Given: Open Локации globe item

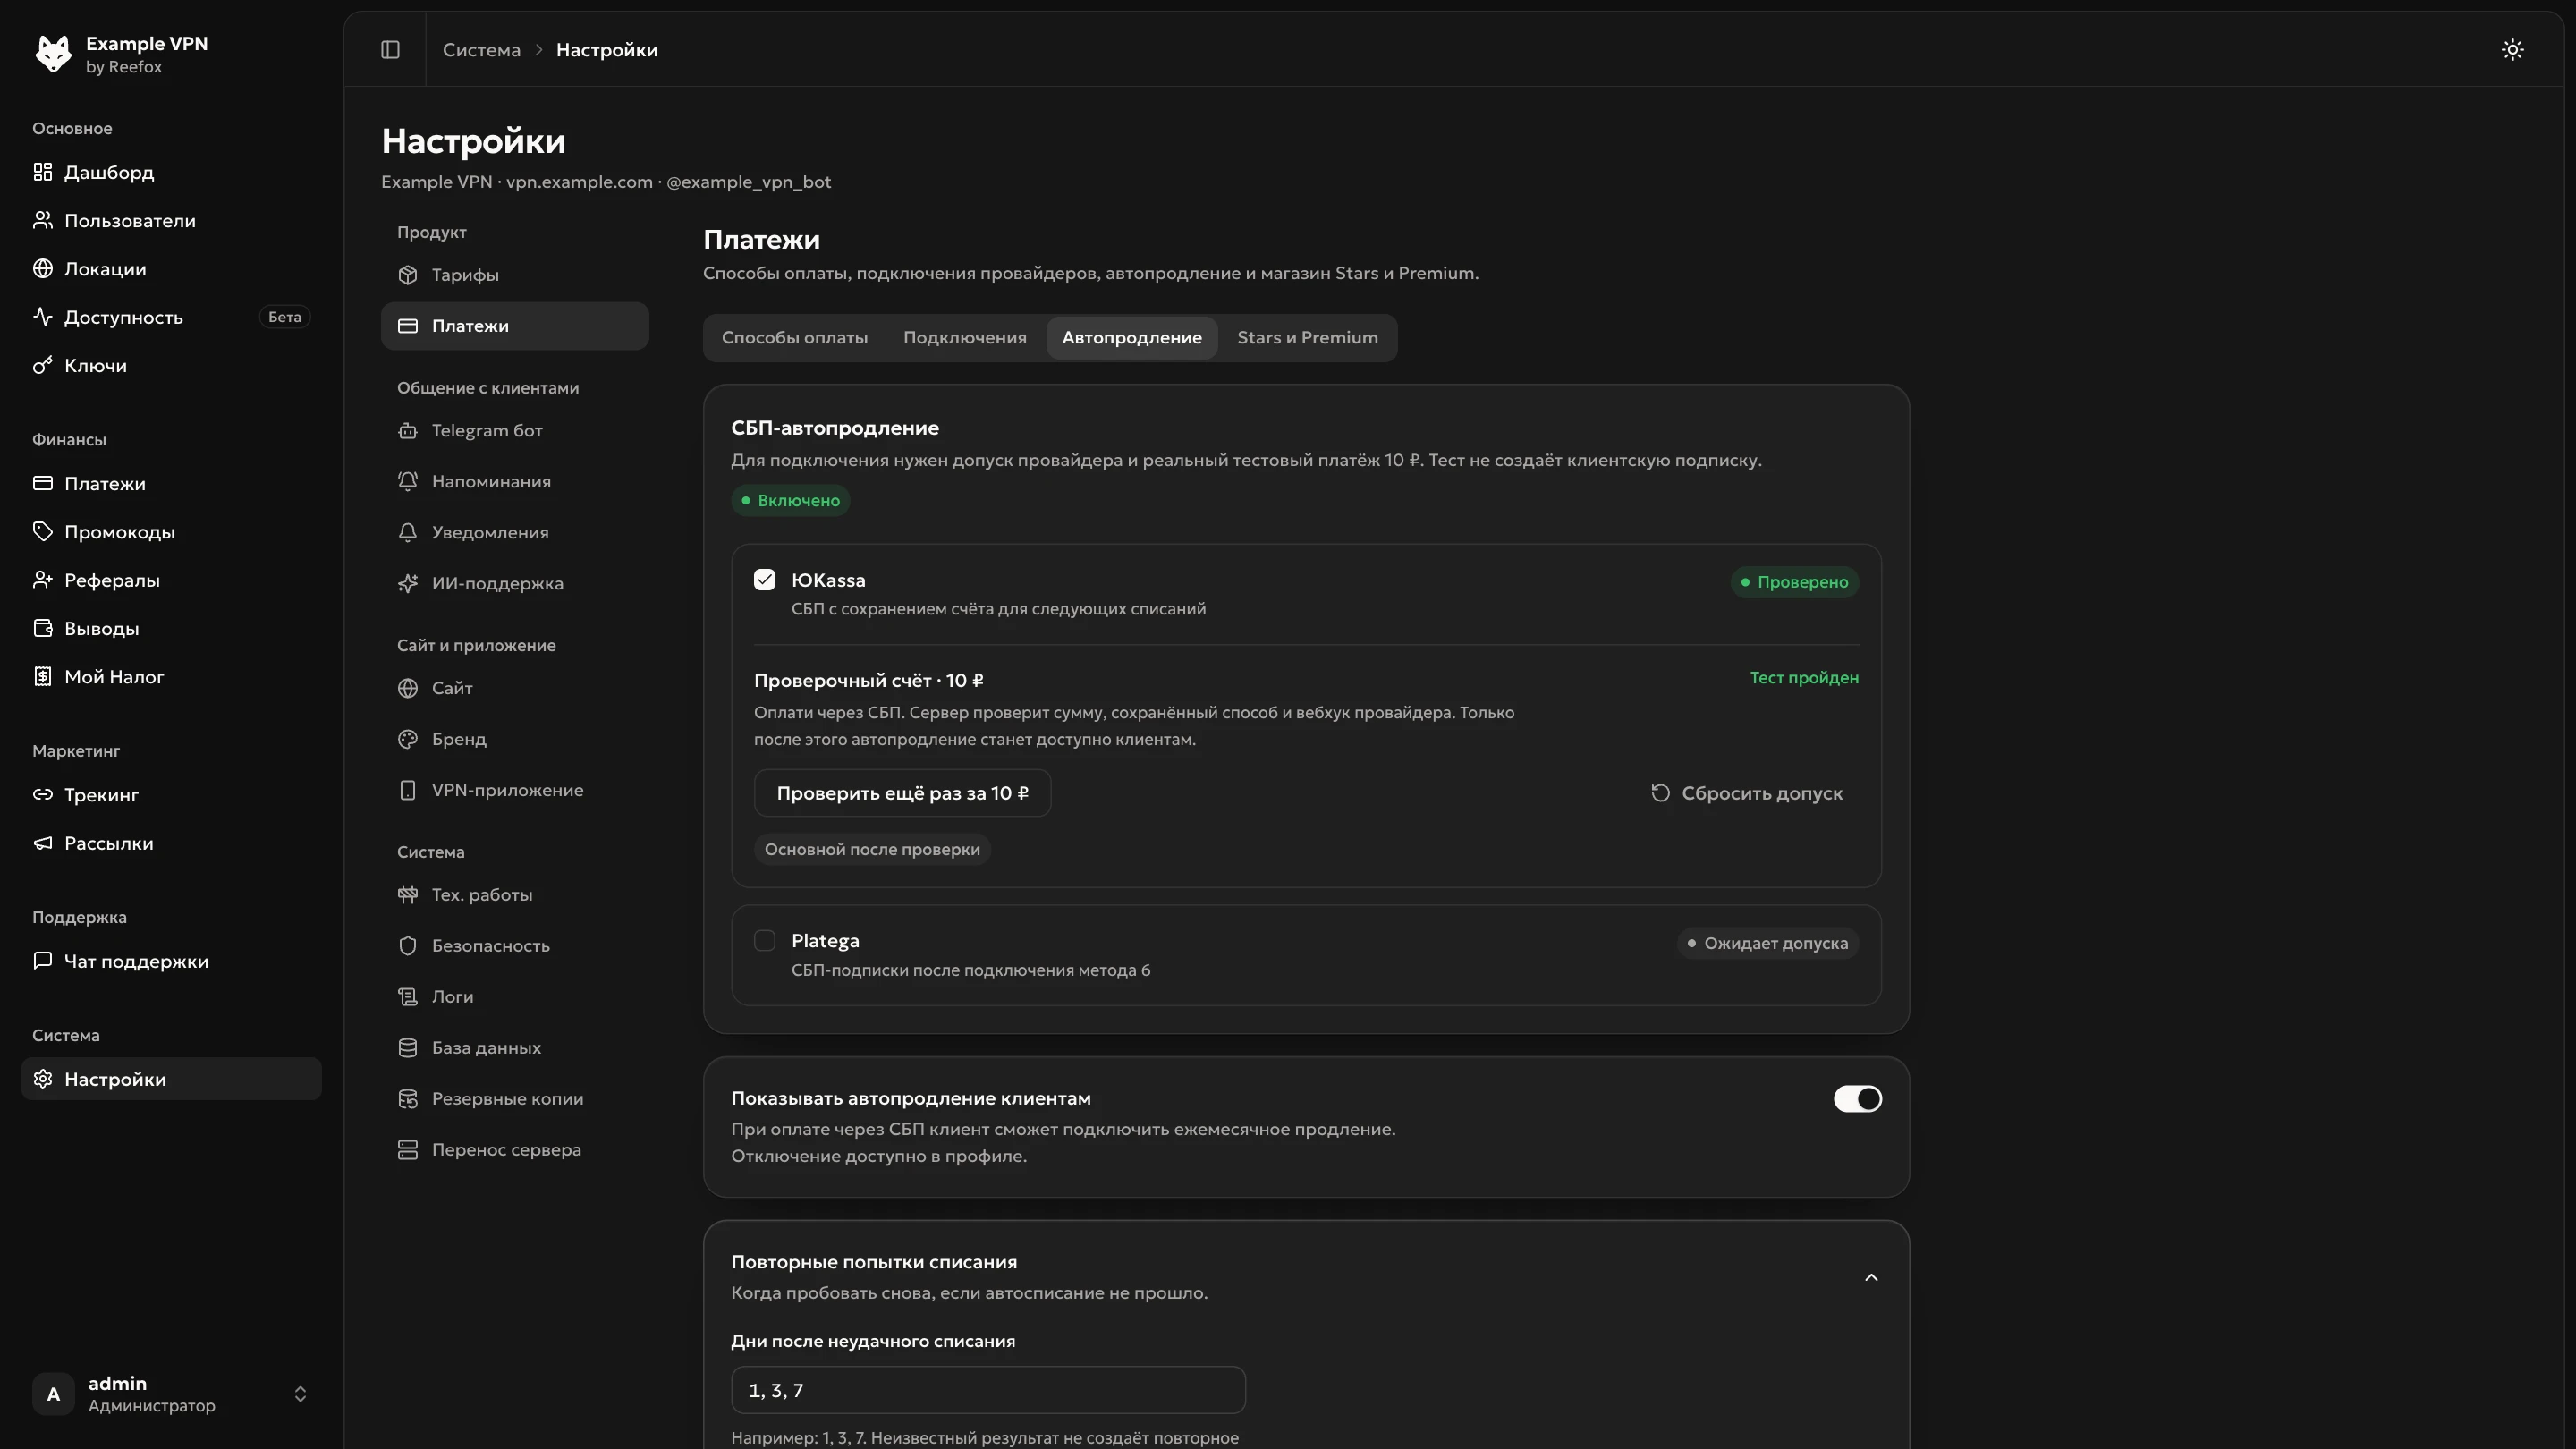Looking at the screenshot, I should (171, 269).
